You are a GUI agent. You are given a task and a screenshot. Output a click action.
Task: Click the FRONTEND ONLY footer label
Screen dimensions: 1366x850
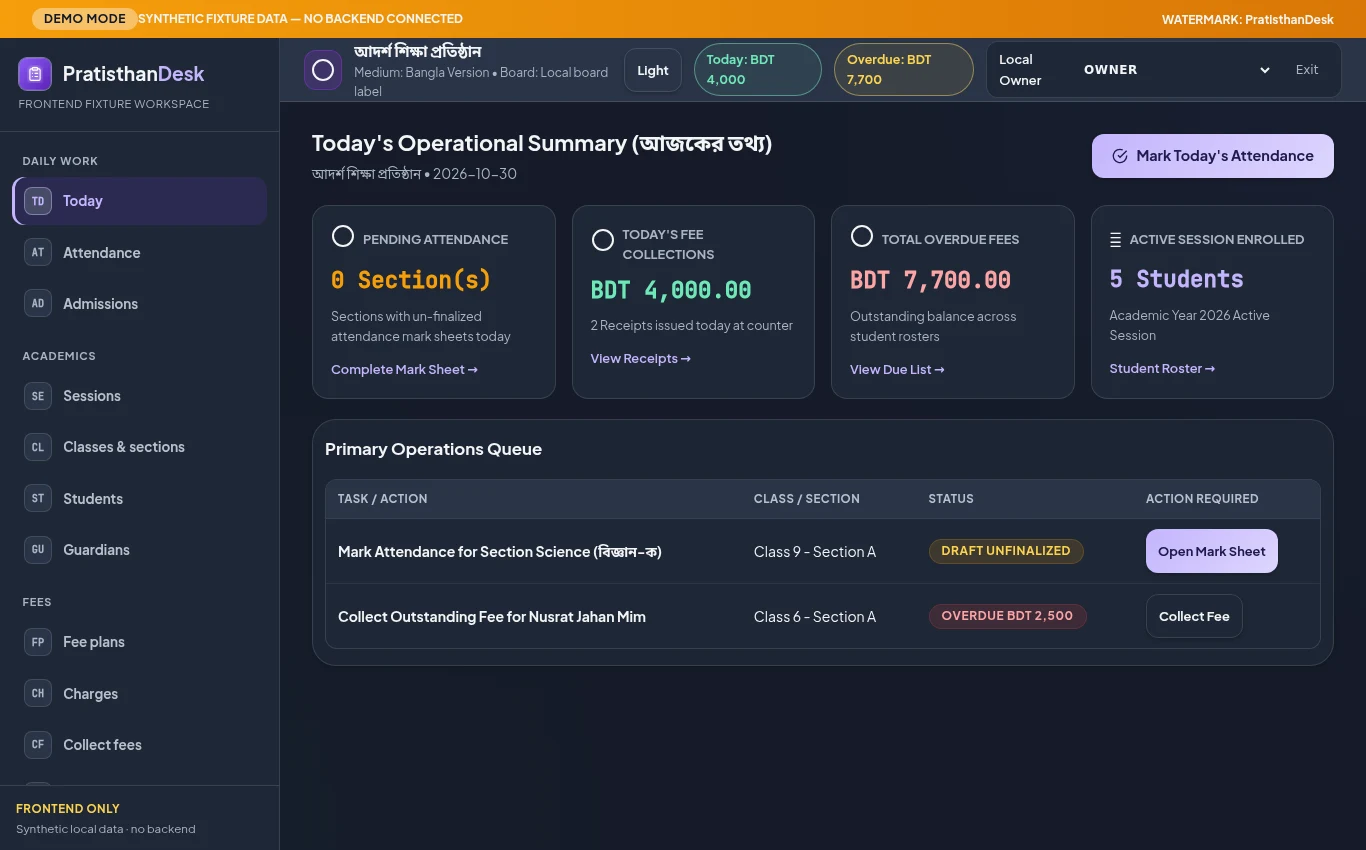pos(68,808)
